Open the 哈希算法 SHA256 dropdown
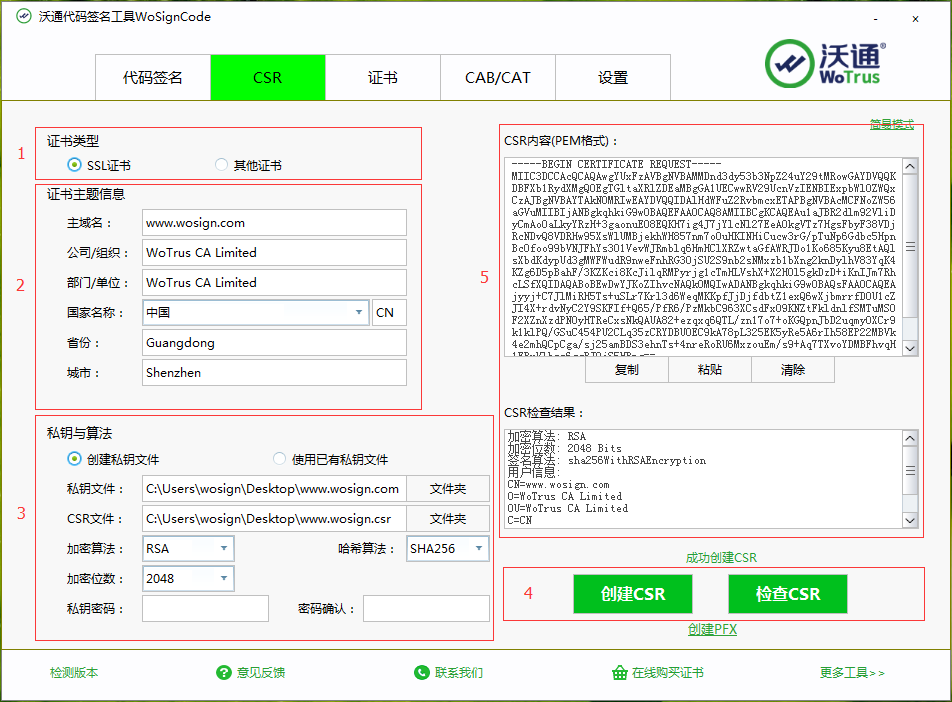Screen dimensions: 952x702 pyautogui.click(x=479, y=548)
